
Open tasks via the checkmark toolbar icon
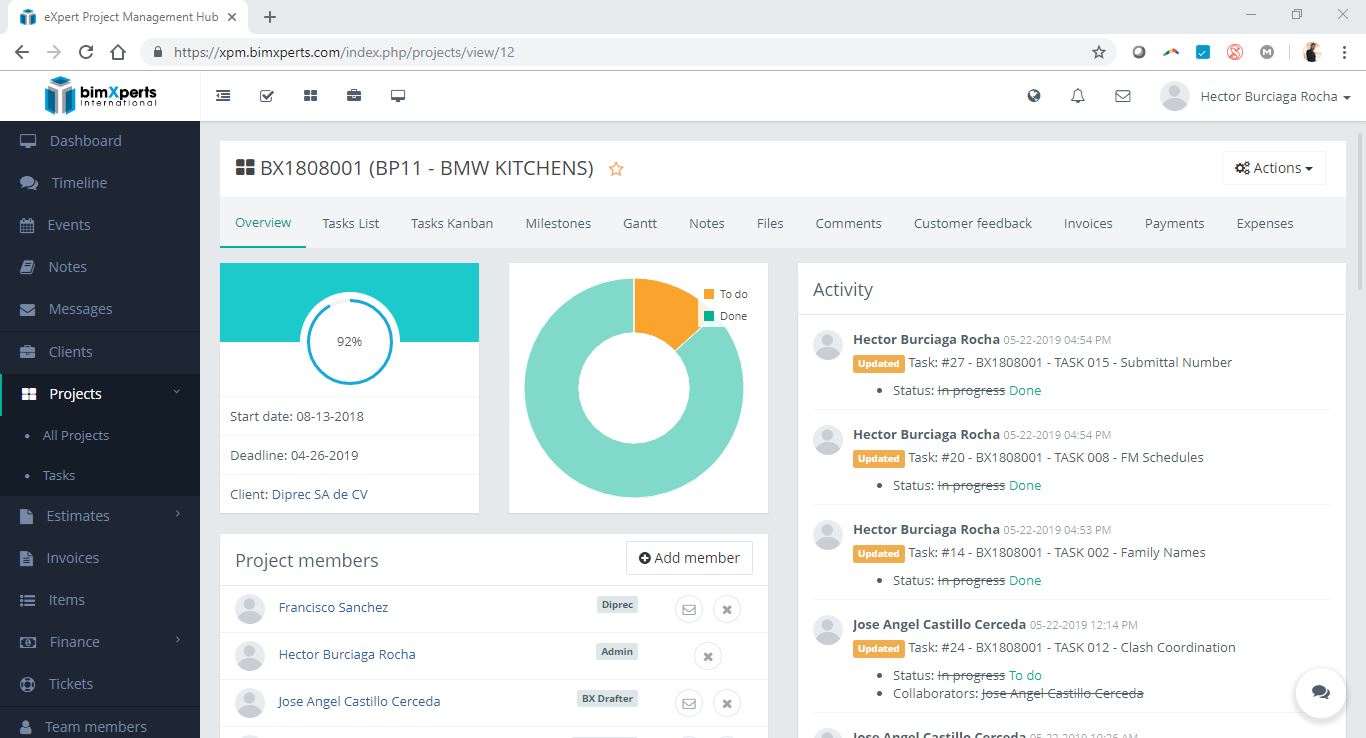(x=266, y=95)
